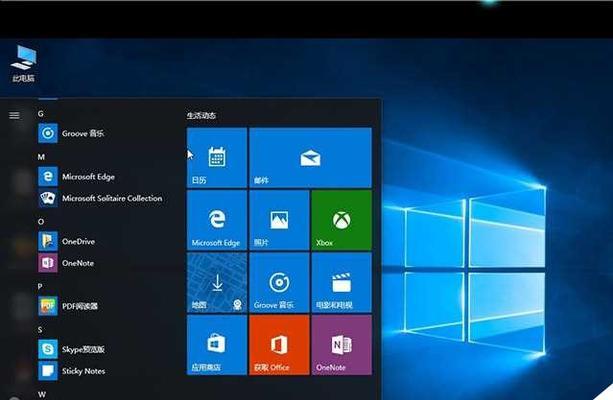The height and width of the screenshot is (400, 613).
Task: Open OneNote entry in app list
Action: click(78, 263)
